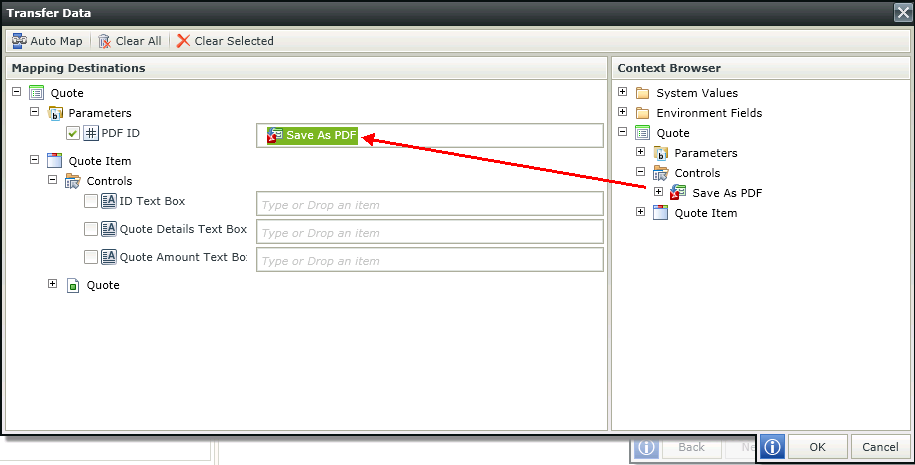Click the red X Clear Selected icon

[183, 41]
